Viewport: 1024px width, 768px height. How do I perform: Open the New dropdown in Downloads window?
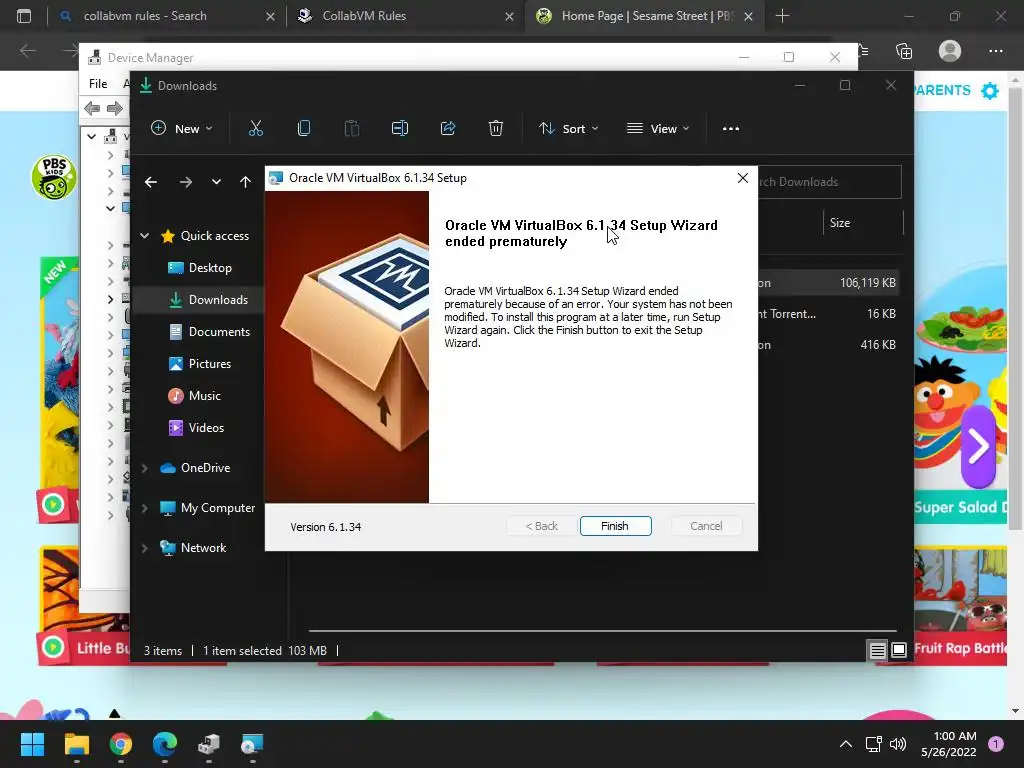[x=182, y=129]
